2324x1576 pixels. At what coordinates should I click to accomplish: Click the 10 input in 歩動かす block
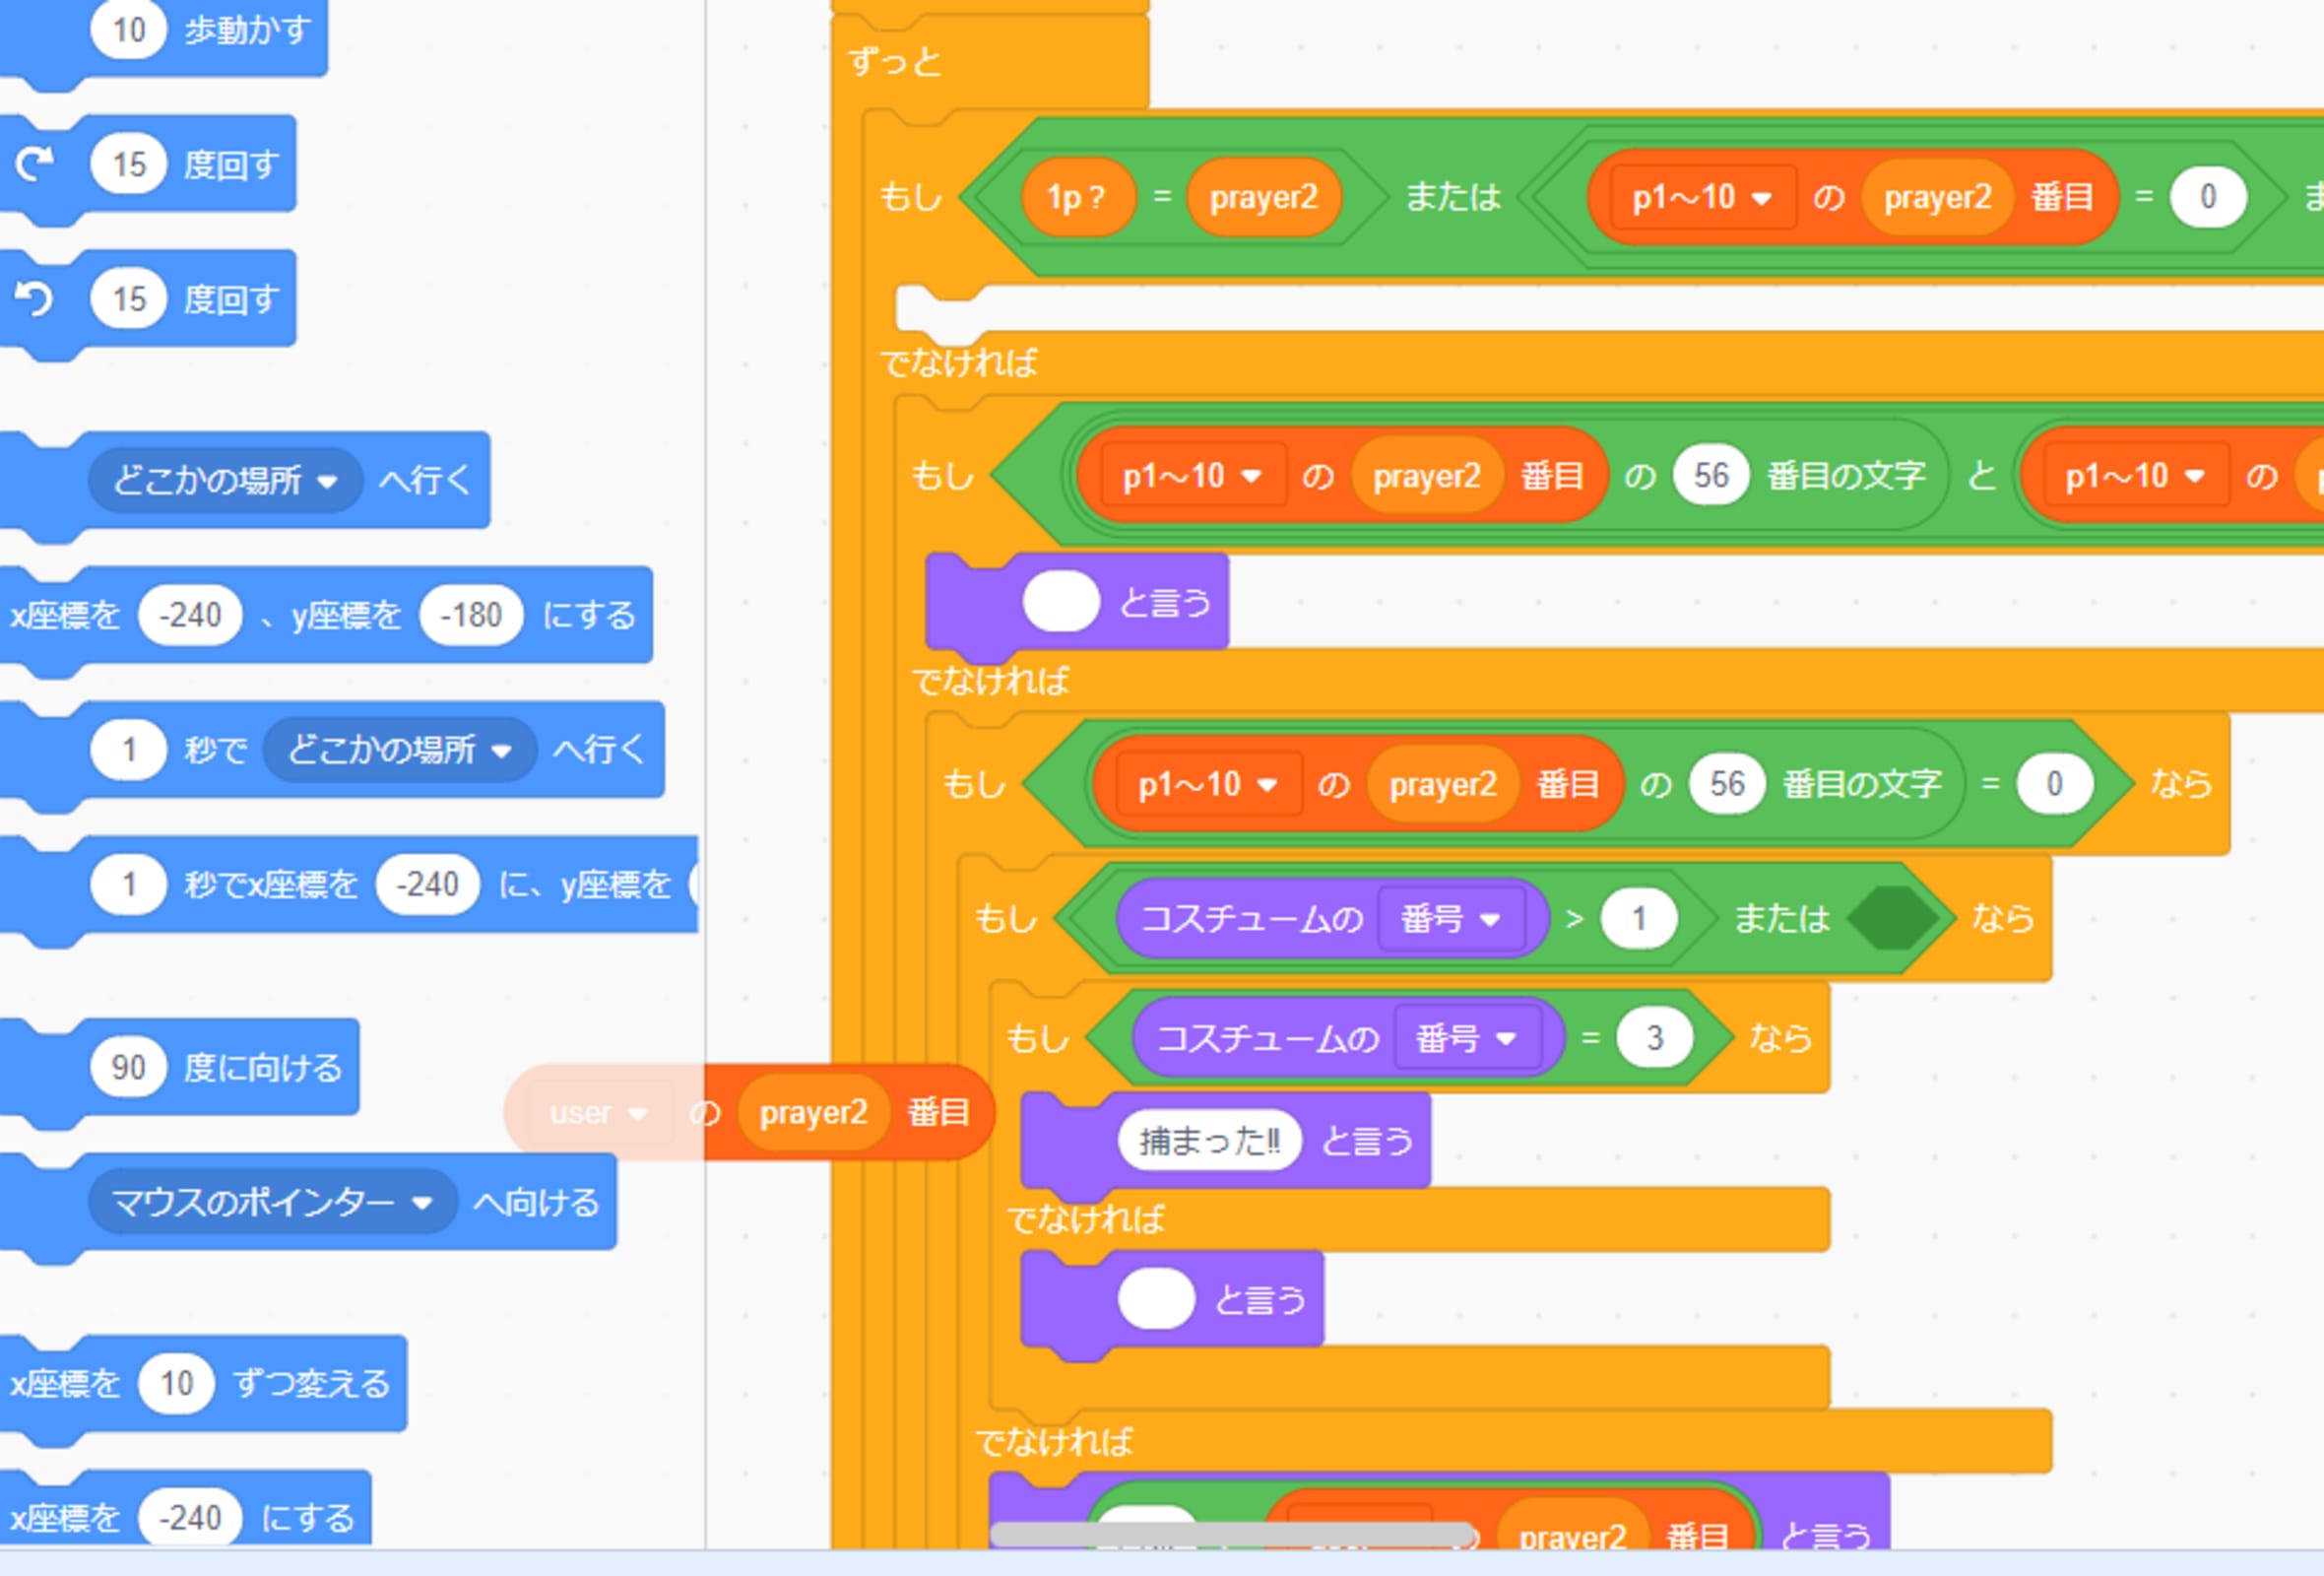click(128, 30)
